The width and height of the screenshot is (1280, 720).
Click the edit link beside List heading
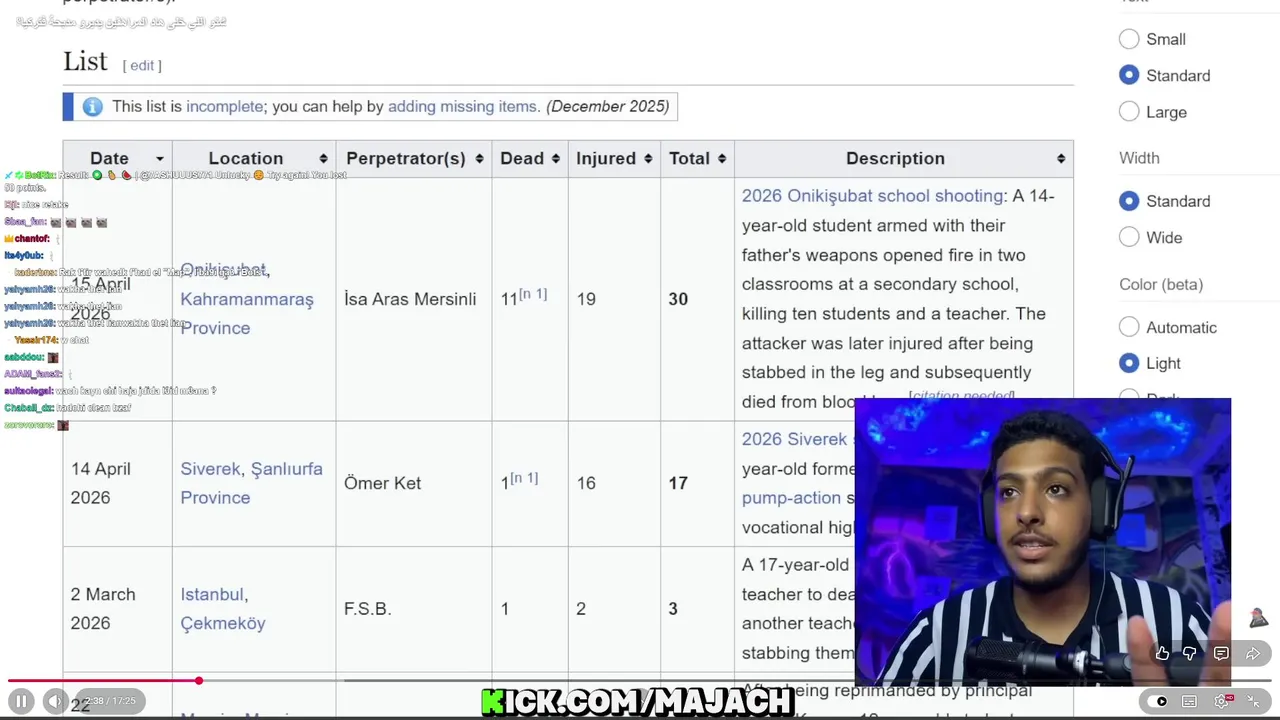pos(142,65)
